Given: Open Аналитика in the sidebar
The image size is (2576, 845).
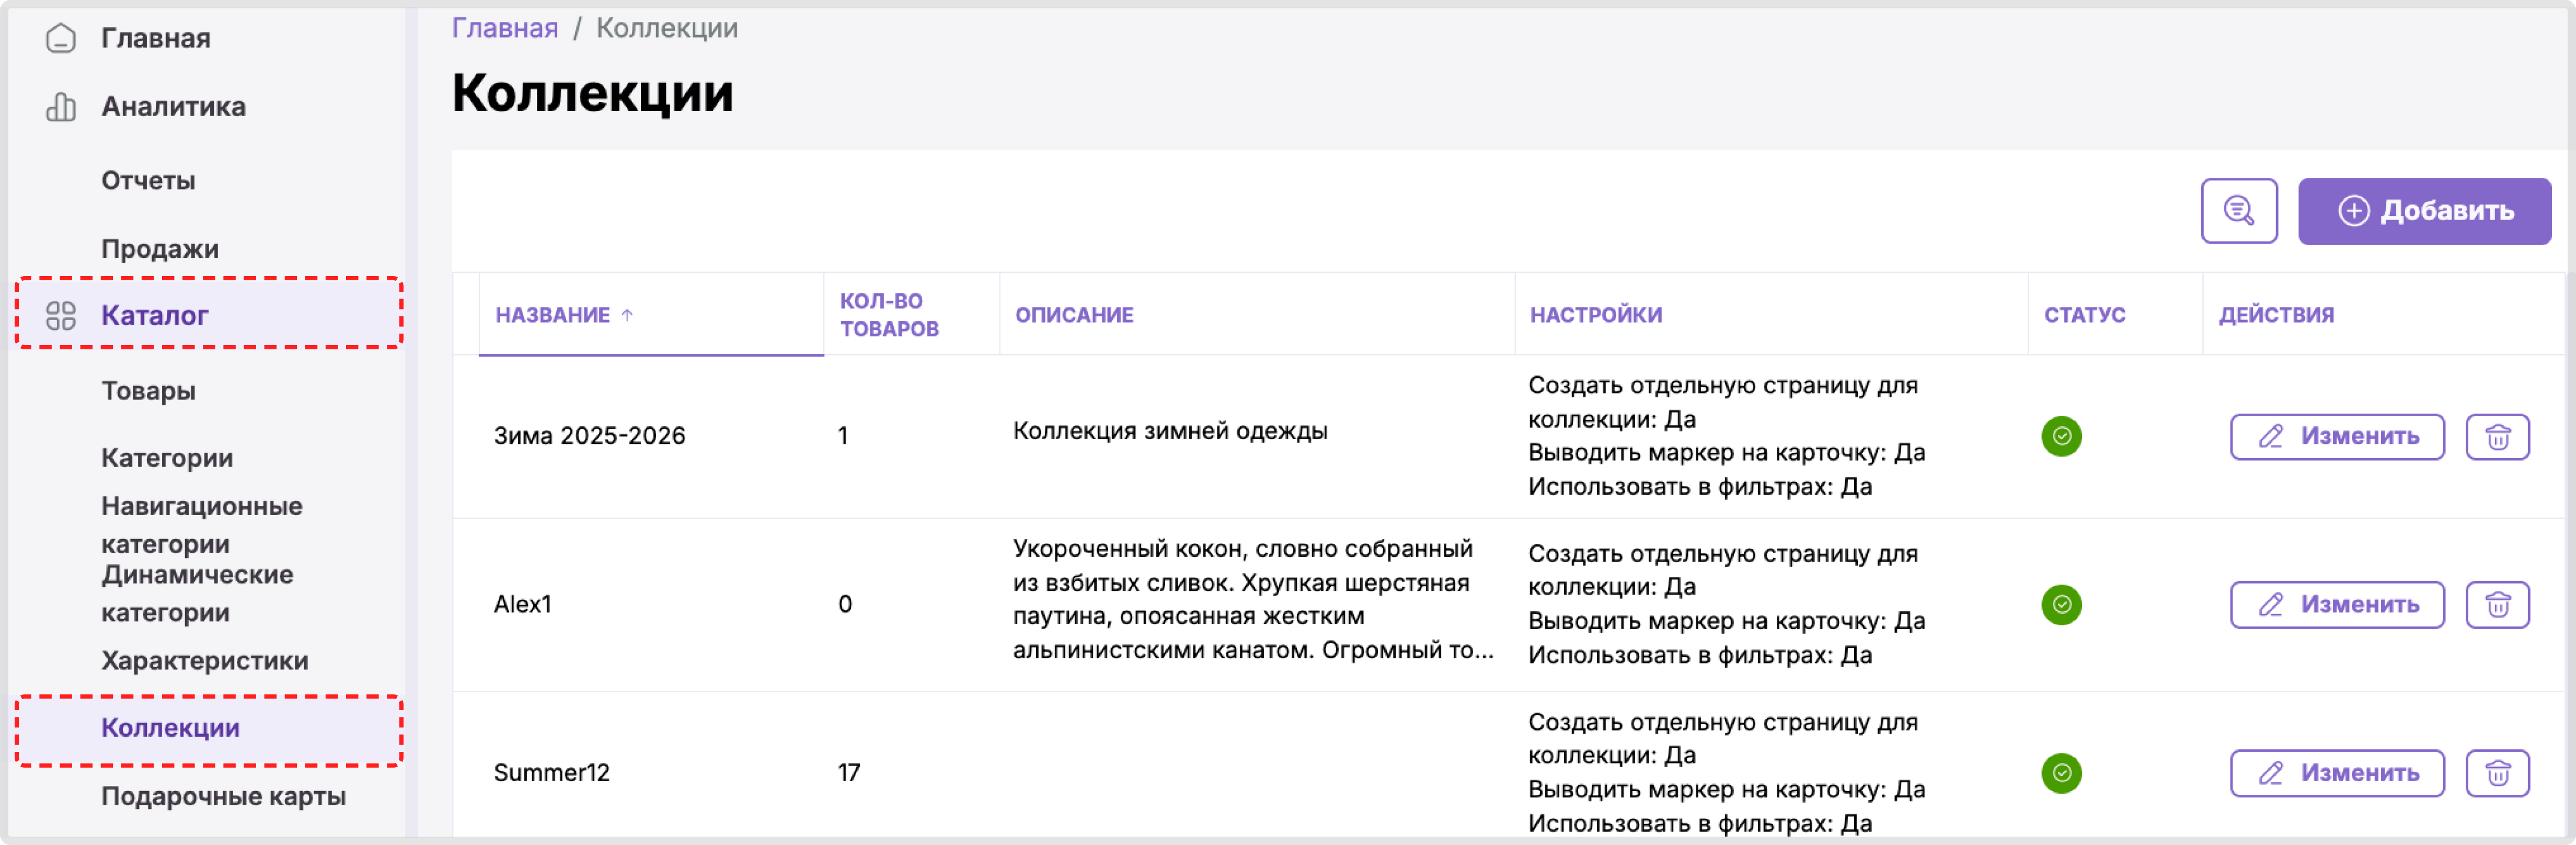Looking at the screenshot, I should click(x=173, y=106).
